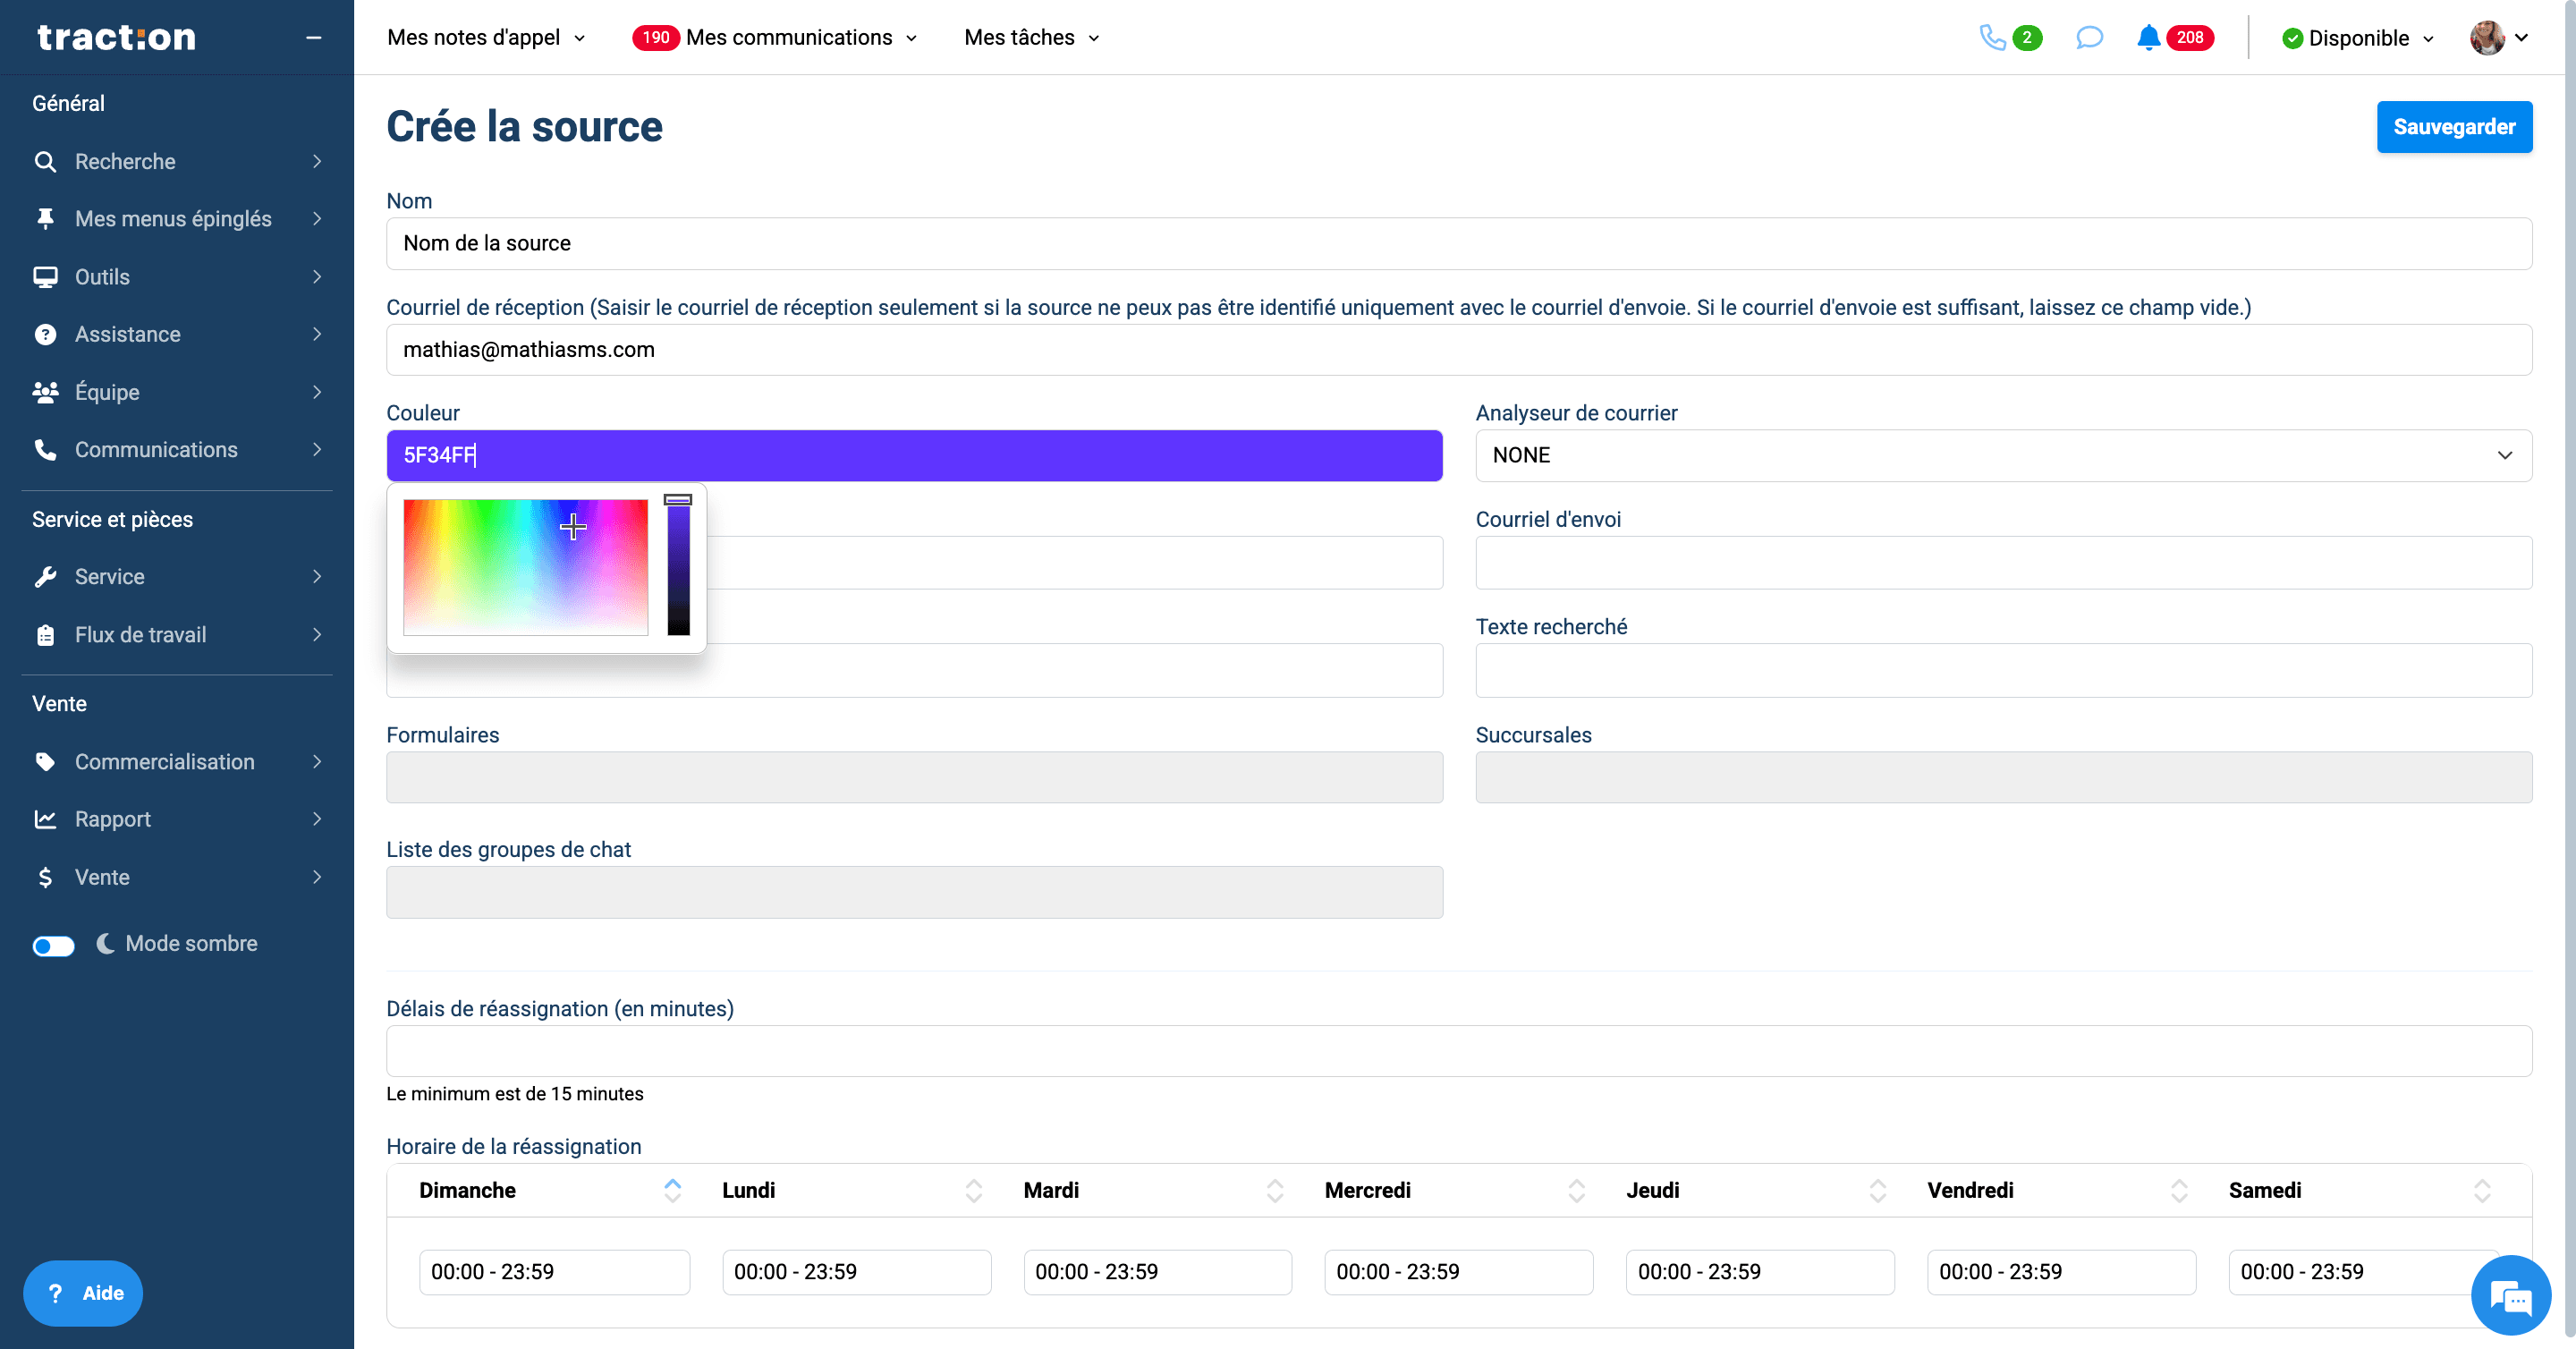Click the Recherche magnifier icon
Viewport: 2576px width, 1349px height.
click(45, 161)
